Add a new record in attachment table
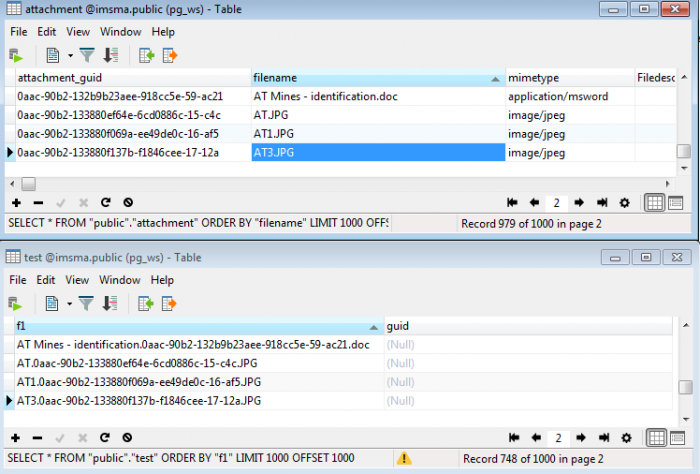The image size is (700, 474). (16, 202)
